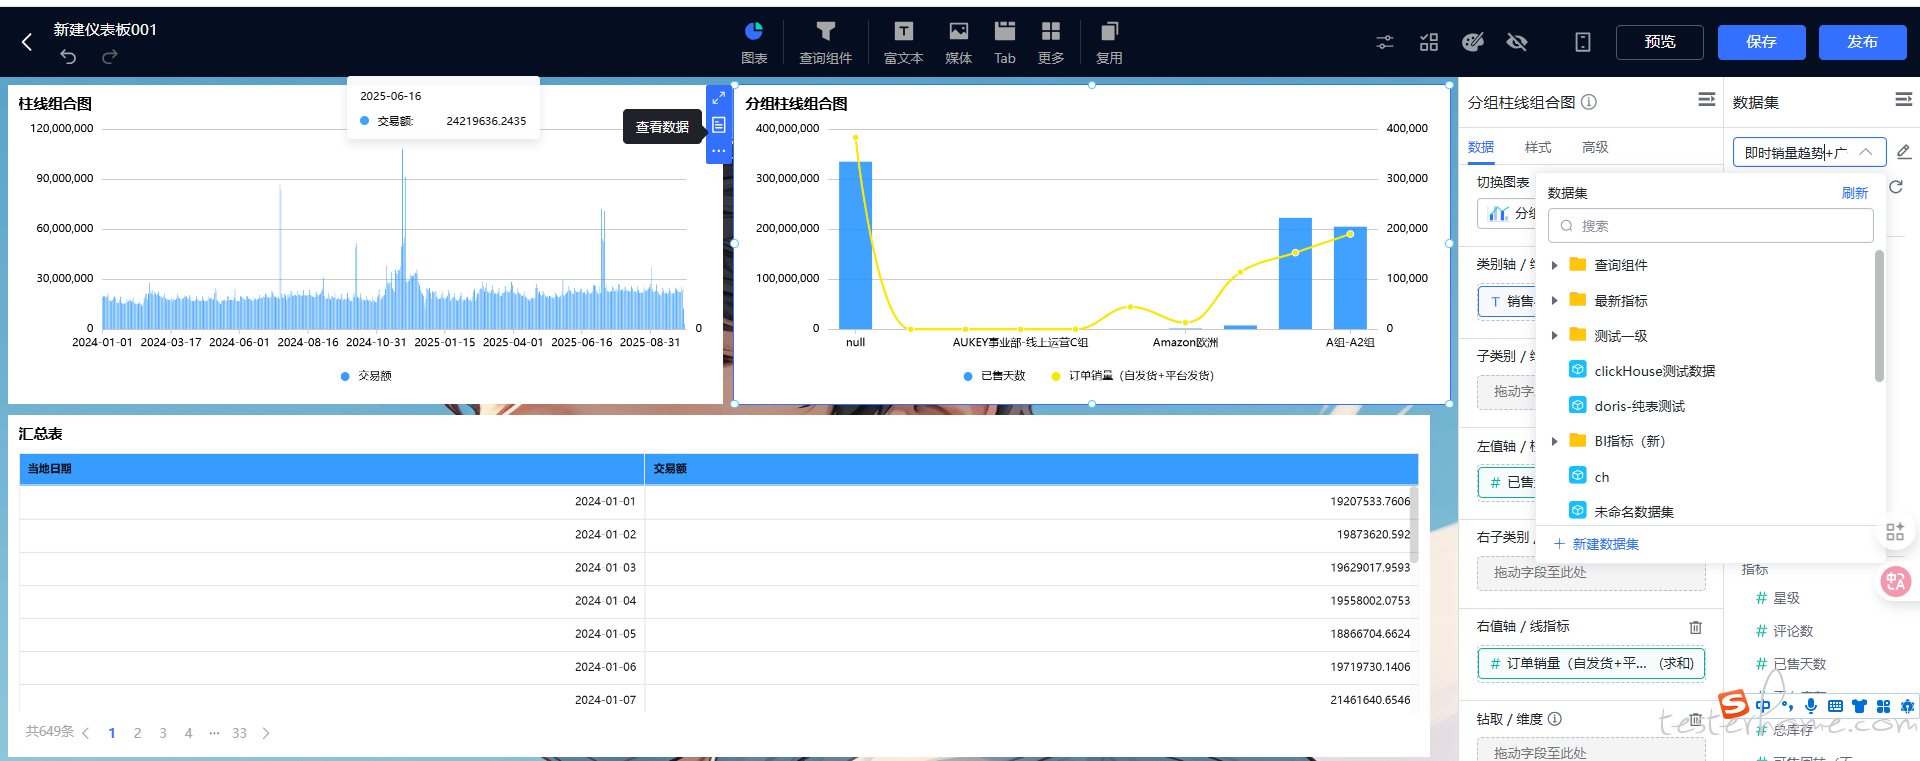1920x761 pixels.
Task: Open the 图表 chart component menu
Action: tap(754, 42)
